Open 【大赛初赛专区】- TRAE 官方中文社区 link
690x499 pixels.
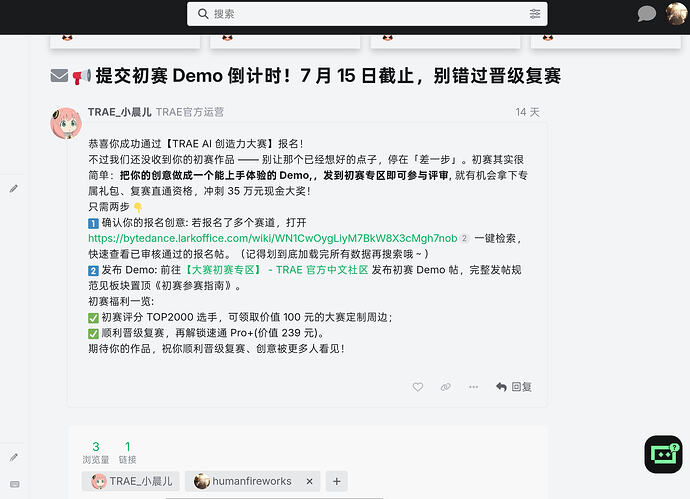275,270
